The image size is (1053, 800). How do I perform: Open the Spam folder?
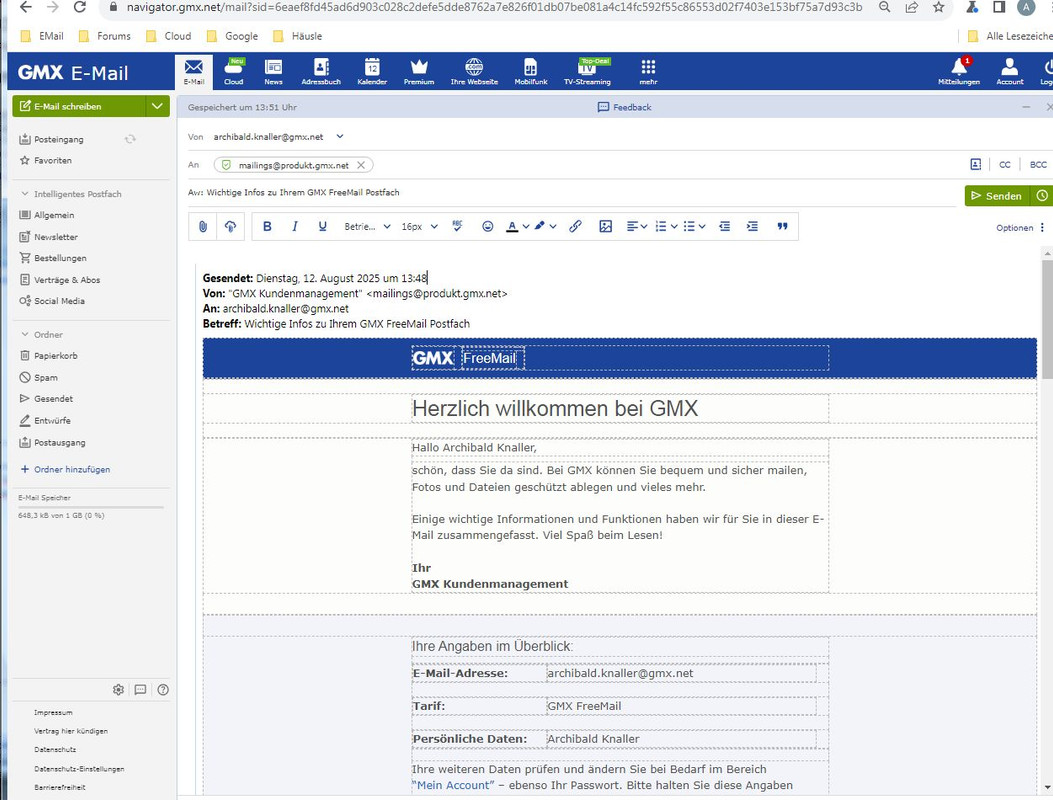click(46, 377)
